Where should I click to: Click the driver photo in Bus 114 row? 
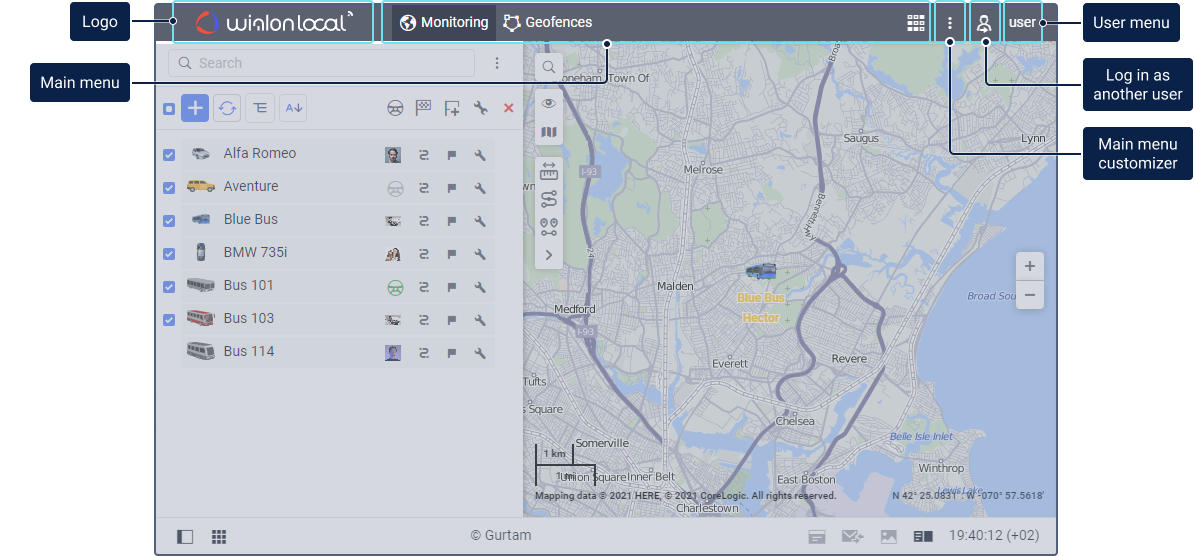point(392,353)
